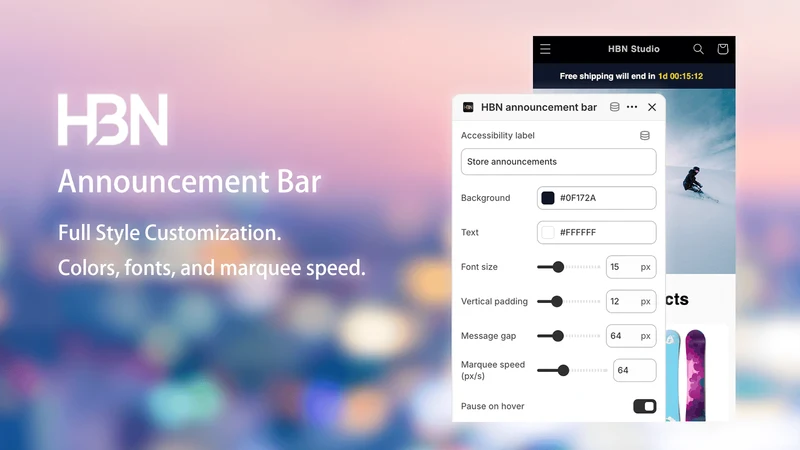Click the #0F172A background hex field

(x=596, y=198)
